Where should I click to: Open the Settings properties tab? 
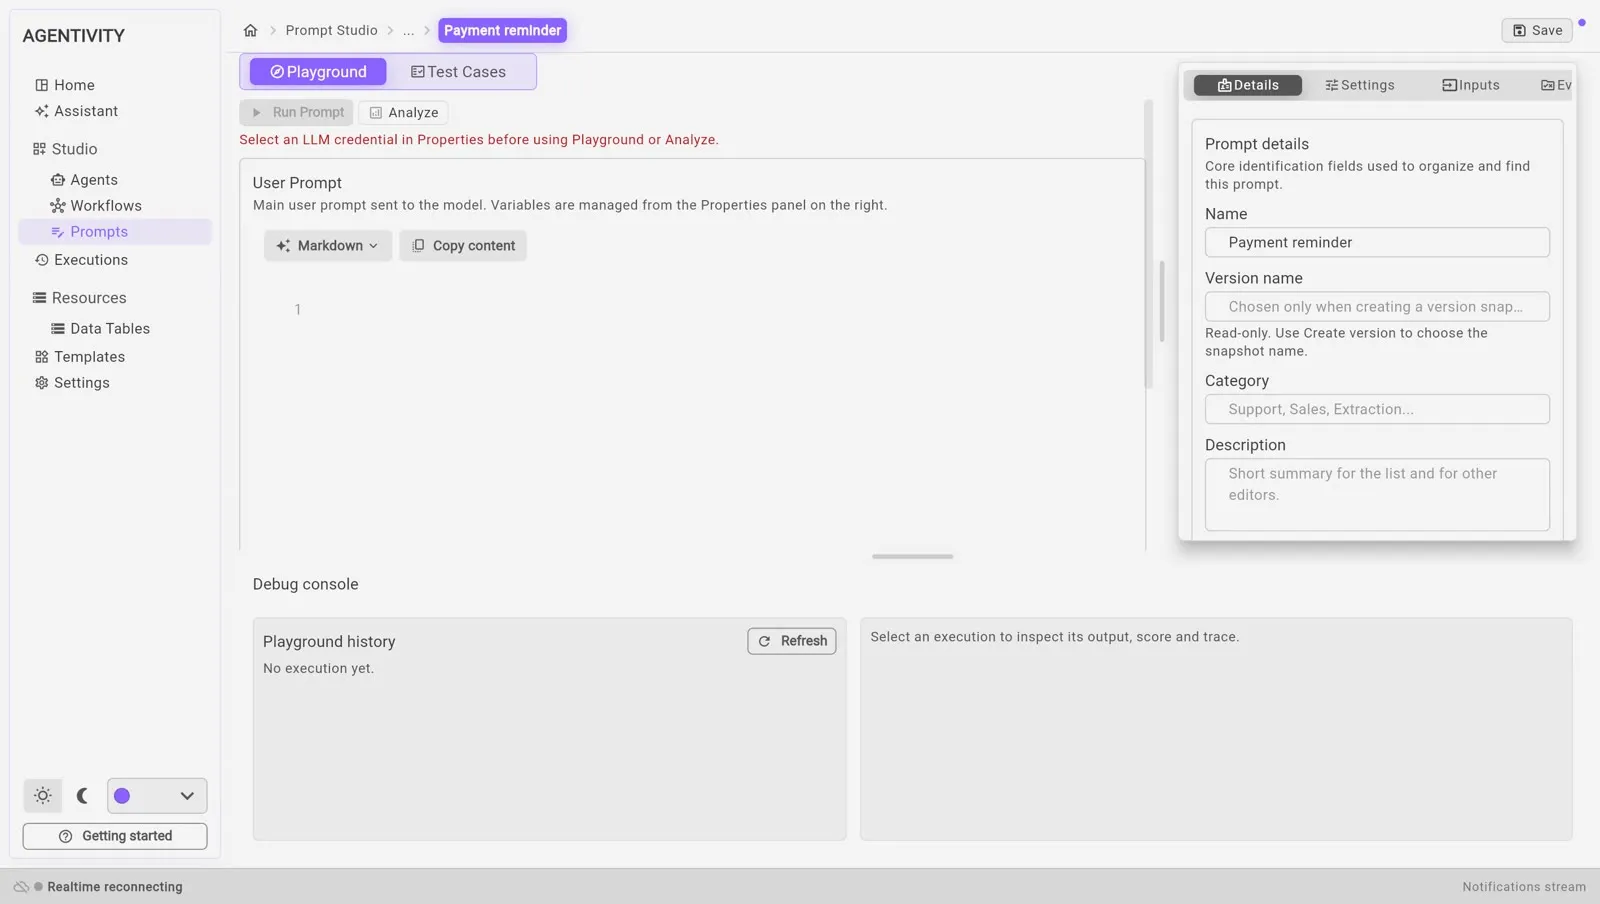click(x=1360, y=85)
